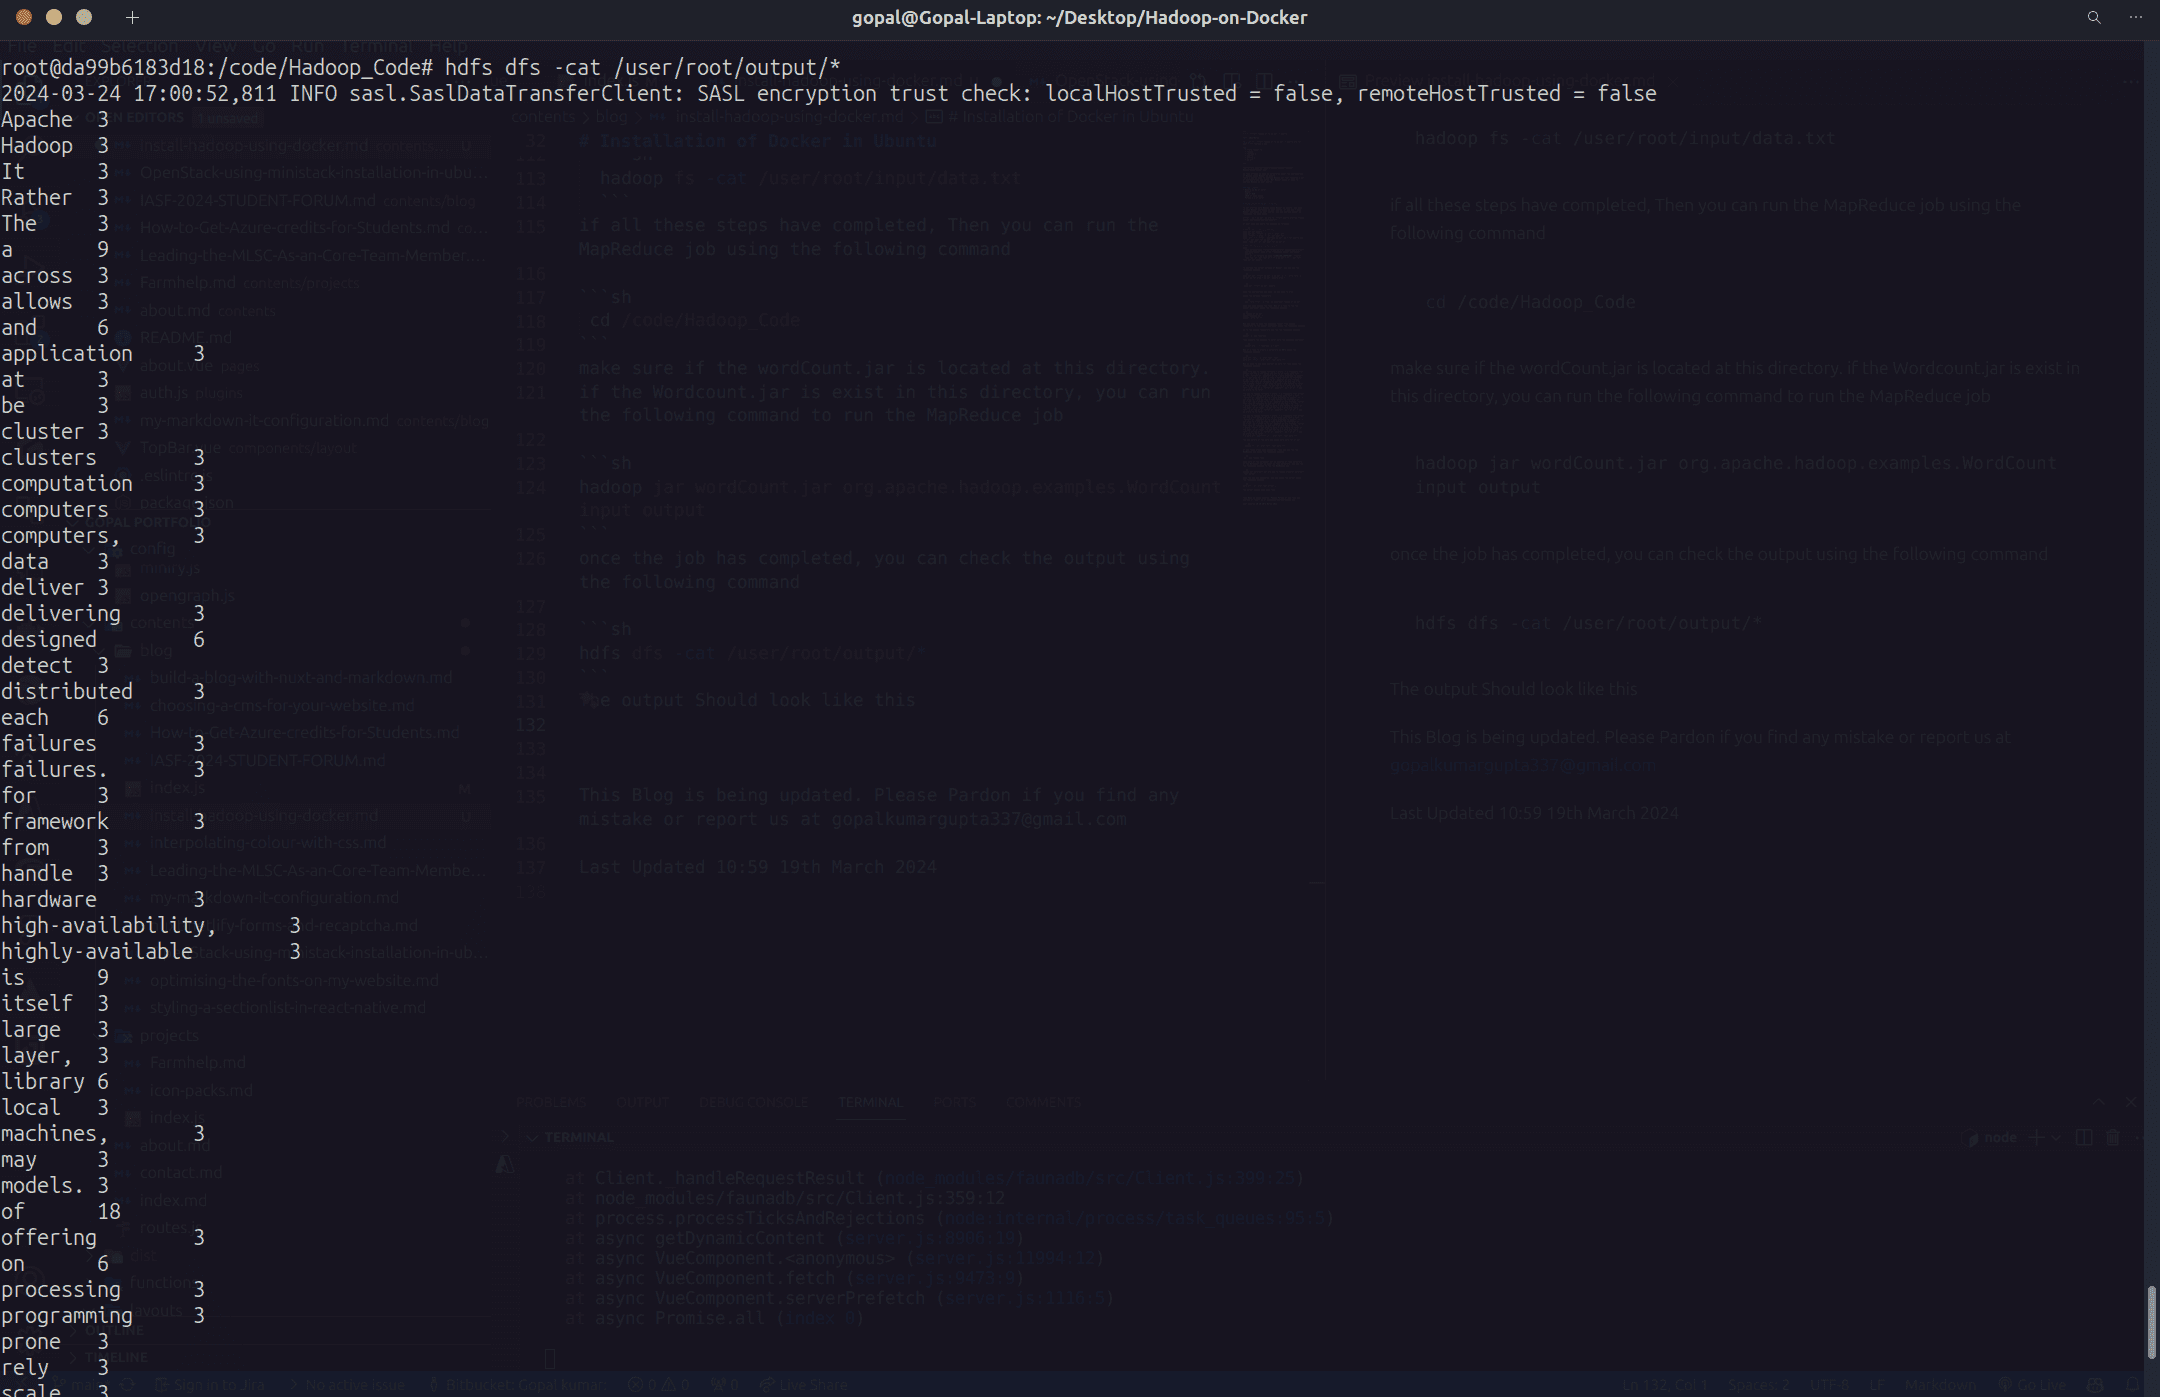Maximize the terminal with third window button
Image resolution: width=2160 pixels, height=1397 pixels.
84,17
